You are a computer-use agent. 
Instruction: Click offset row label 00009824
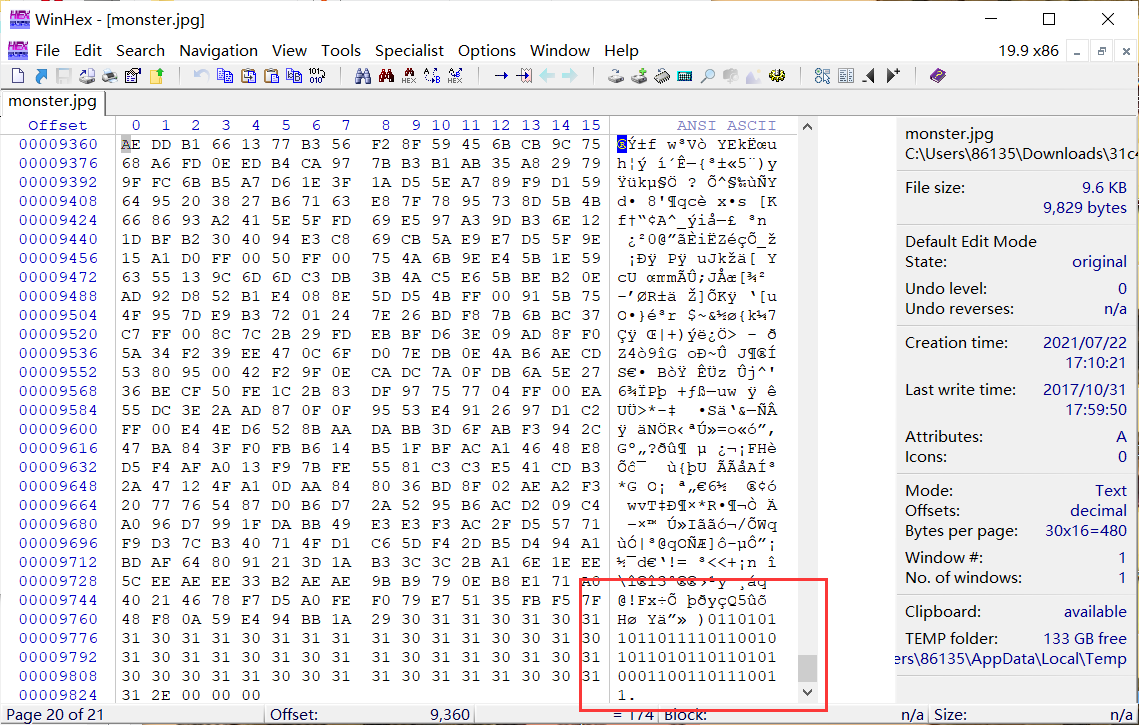[58, 695]
